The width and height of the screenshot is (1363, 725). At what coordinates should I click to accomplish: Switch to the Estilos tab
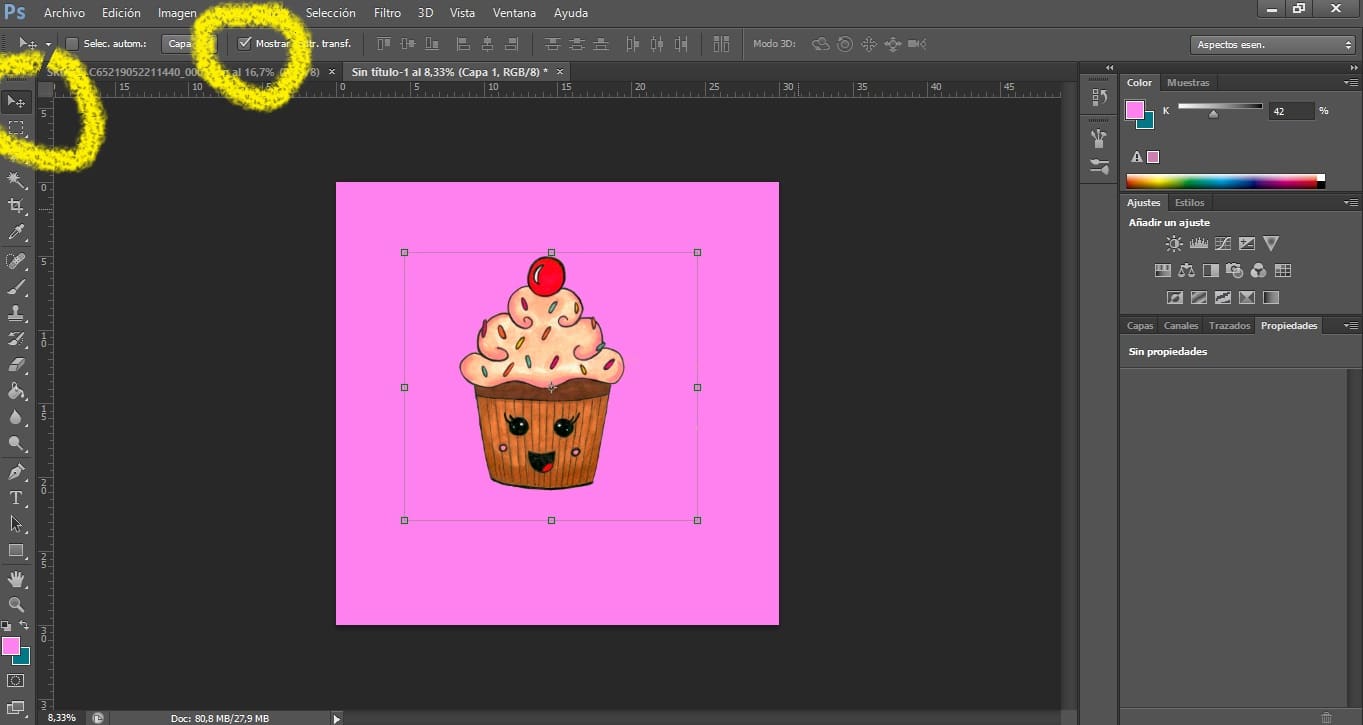[1190, 202]
